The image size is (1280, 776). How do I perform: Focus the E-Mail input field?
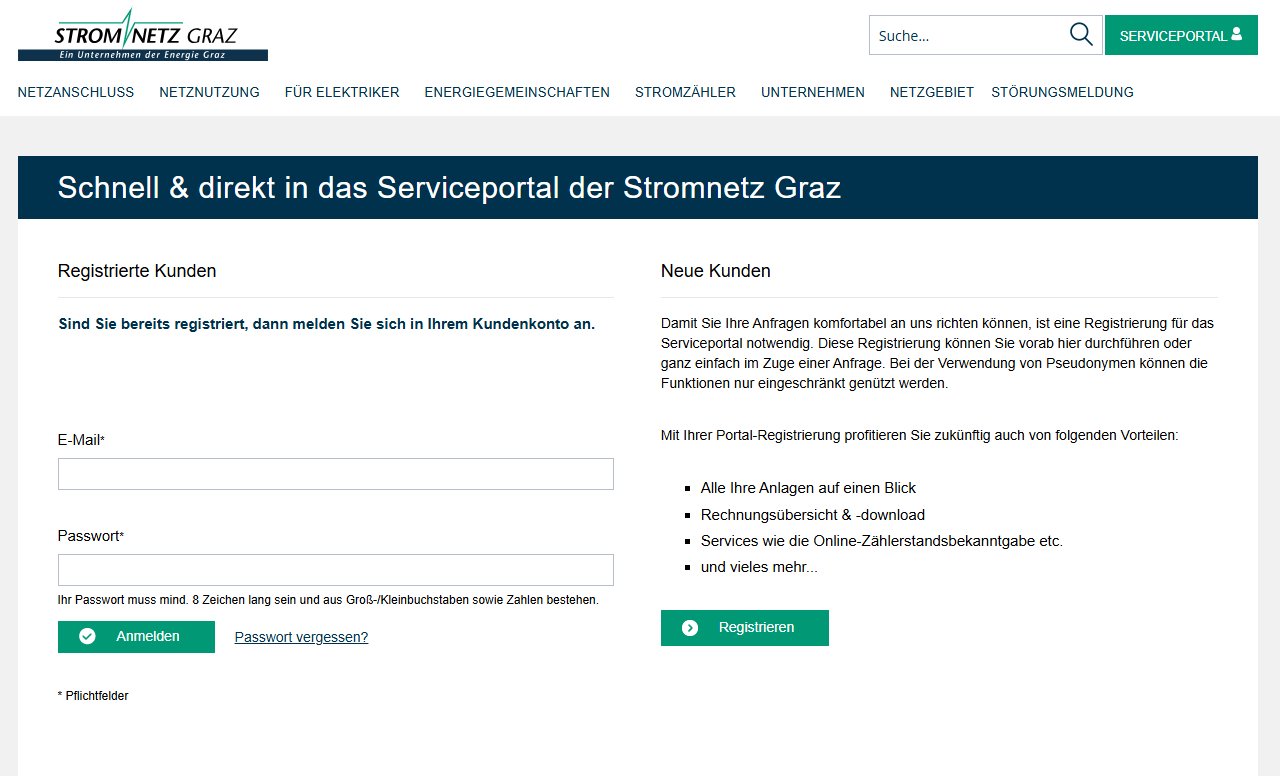(x=336, y=474)
